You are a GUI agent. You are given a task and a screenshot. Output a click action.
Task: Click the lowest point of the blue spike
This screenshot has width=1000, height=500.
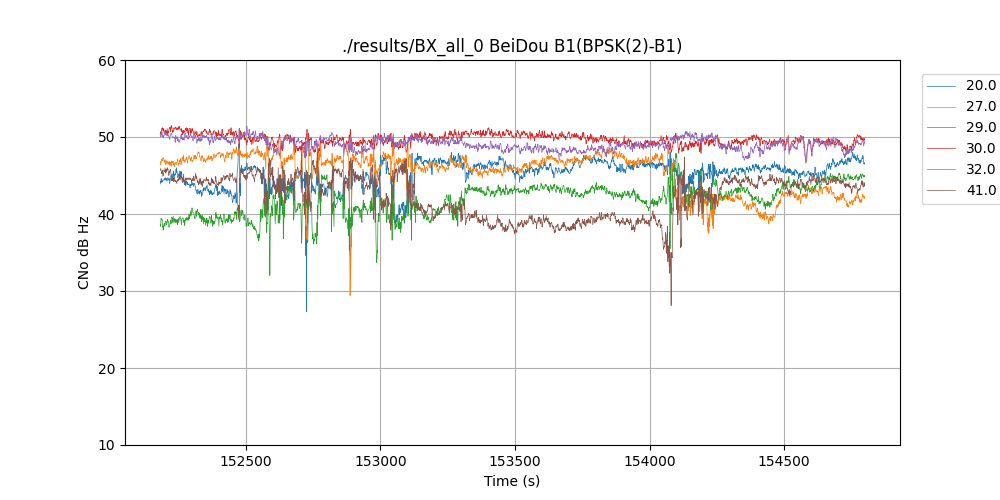coord(306,311)
